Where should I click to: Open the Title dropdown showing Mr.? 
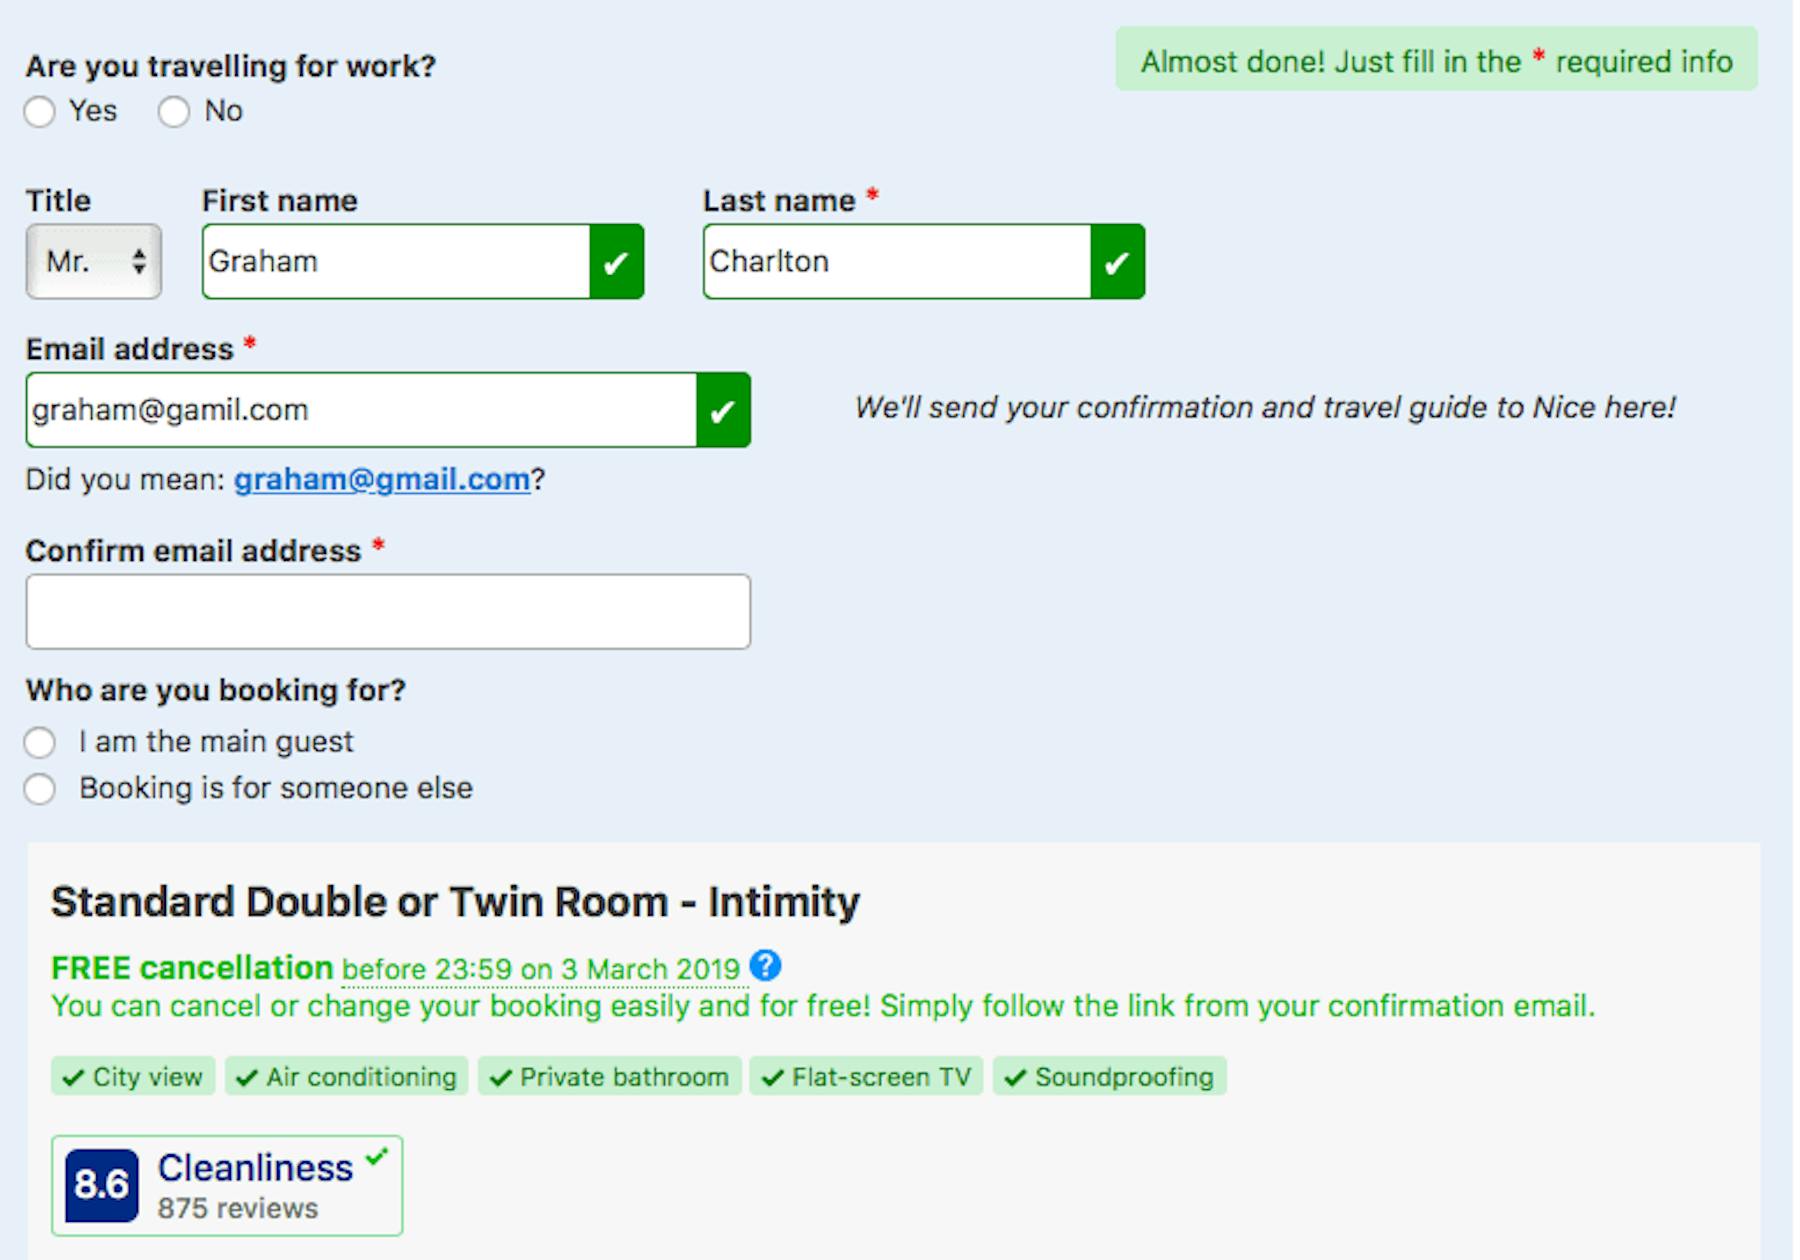[x=94, y=262]
